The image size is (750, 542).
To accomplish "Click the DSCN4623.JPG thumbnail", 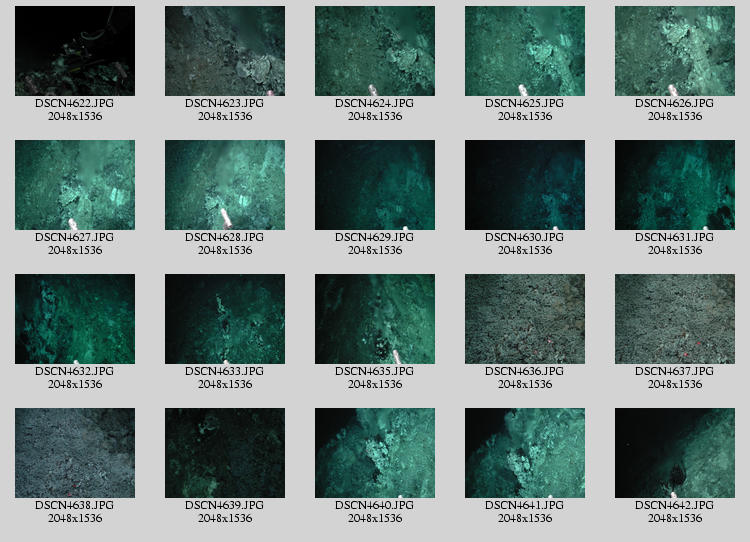I will click(x=225, y=51).
